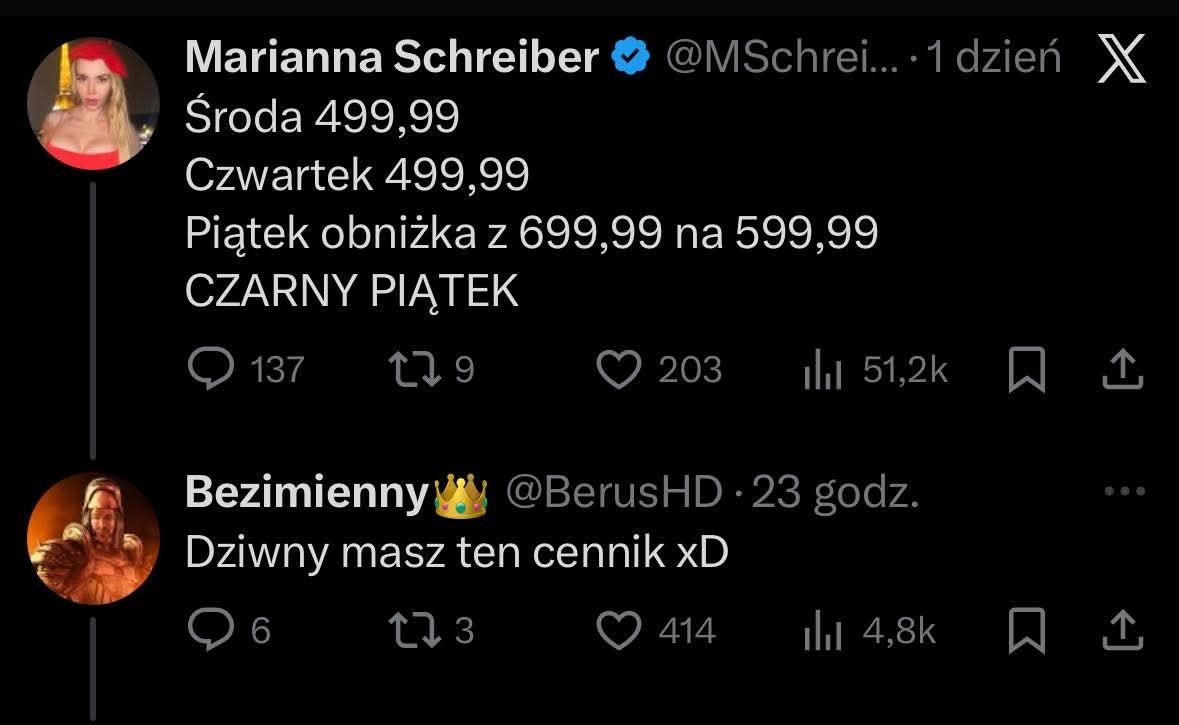The image size is (1179, 725).
Task: Open the CZARNY PIĄTEK post text
Action: click(x=352, y=291)
